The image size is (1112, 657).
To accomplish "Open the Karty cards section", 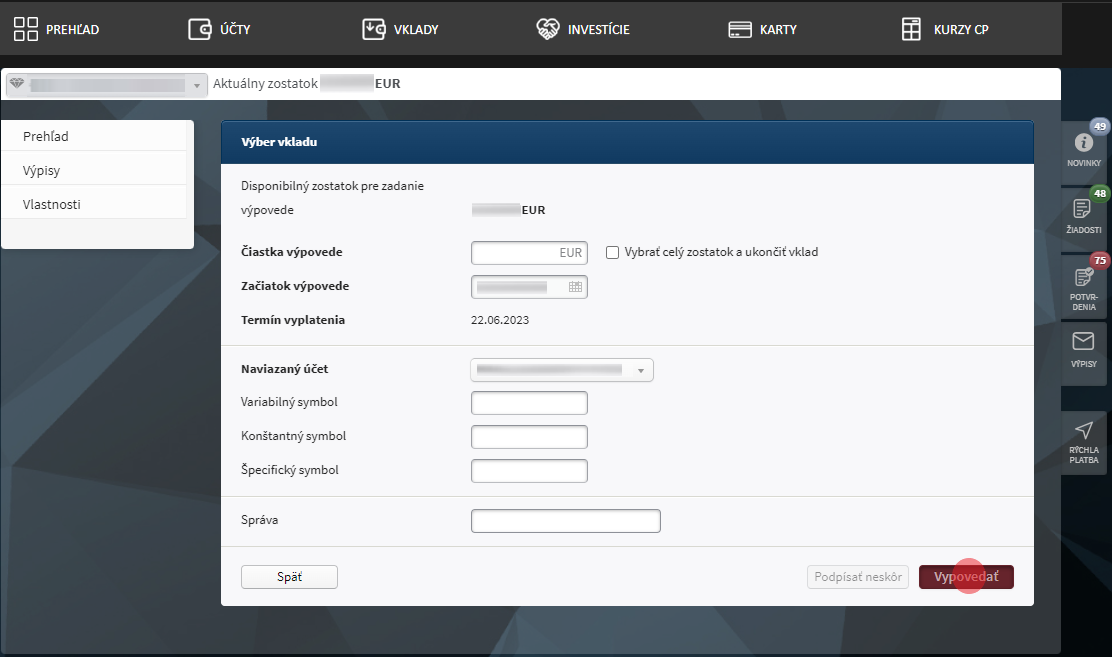I will click(762, 29).
